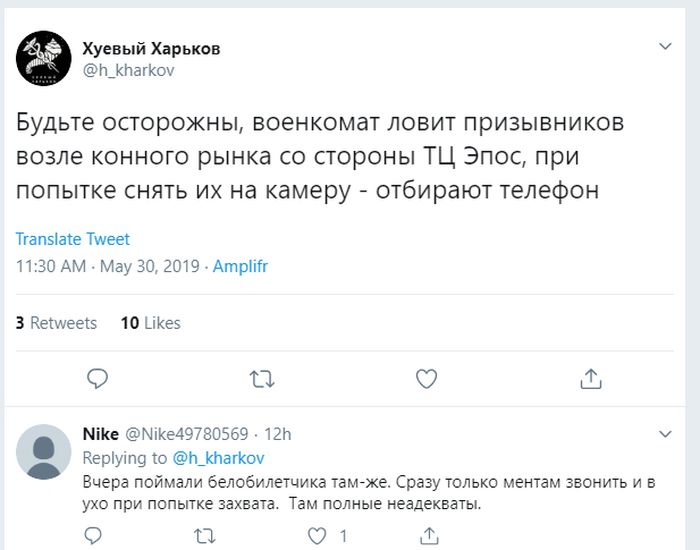Reply to the main tweet

(97, 378)
